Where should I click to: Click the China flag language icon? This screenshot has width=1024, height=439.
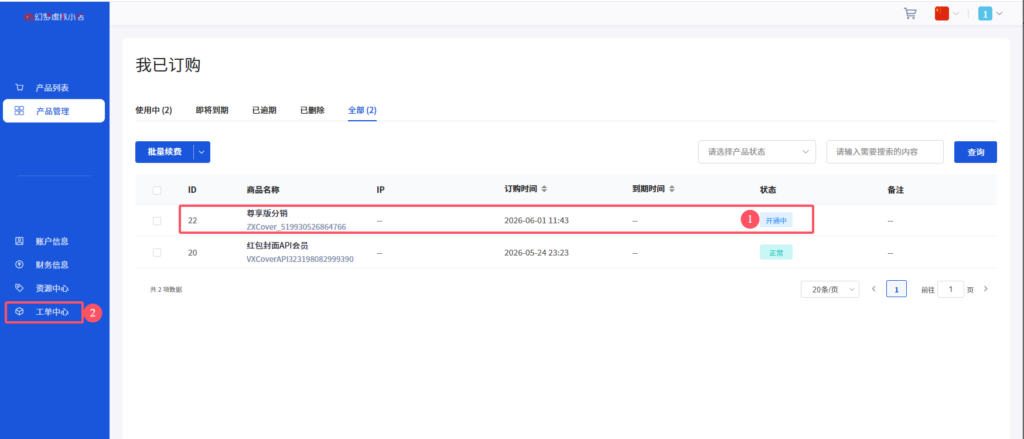tap(941, 14)
